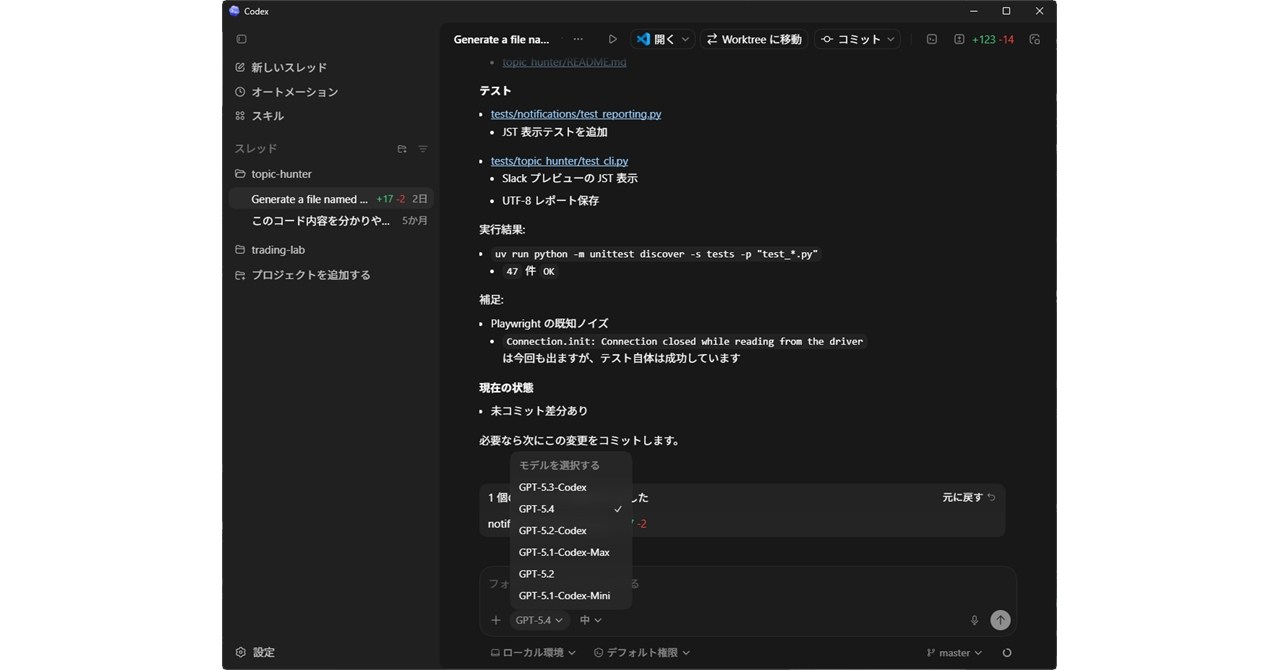The width and height of the screenshot is (1280, 670).
Task: Start a new thread (新しいスレッド)
Action: [x=280, y=67]
